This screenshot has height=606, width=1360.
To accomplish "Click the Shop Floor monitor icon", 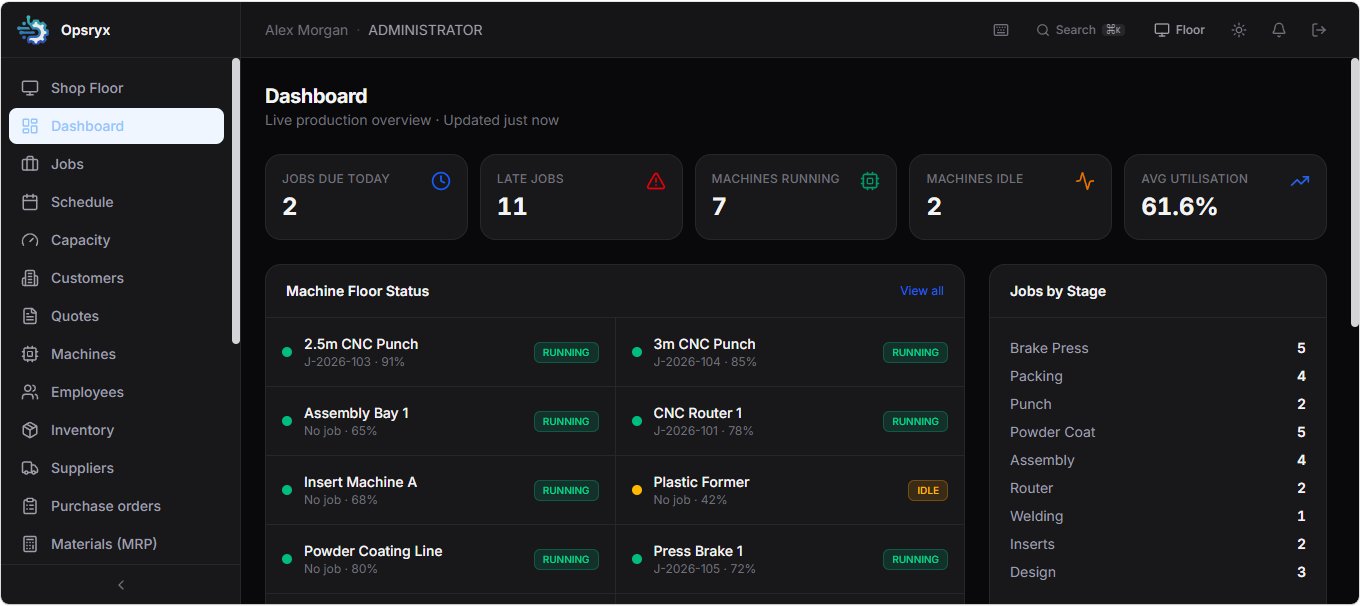I will (30, 88).
